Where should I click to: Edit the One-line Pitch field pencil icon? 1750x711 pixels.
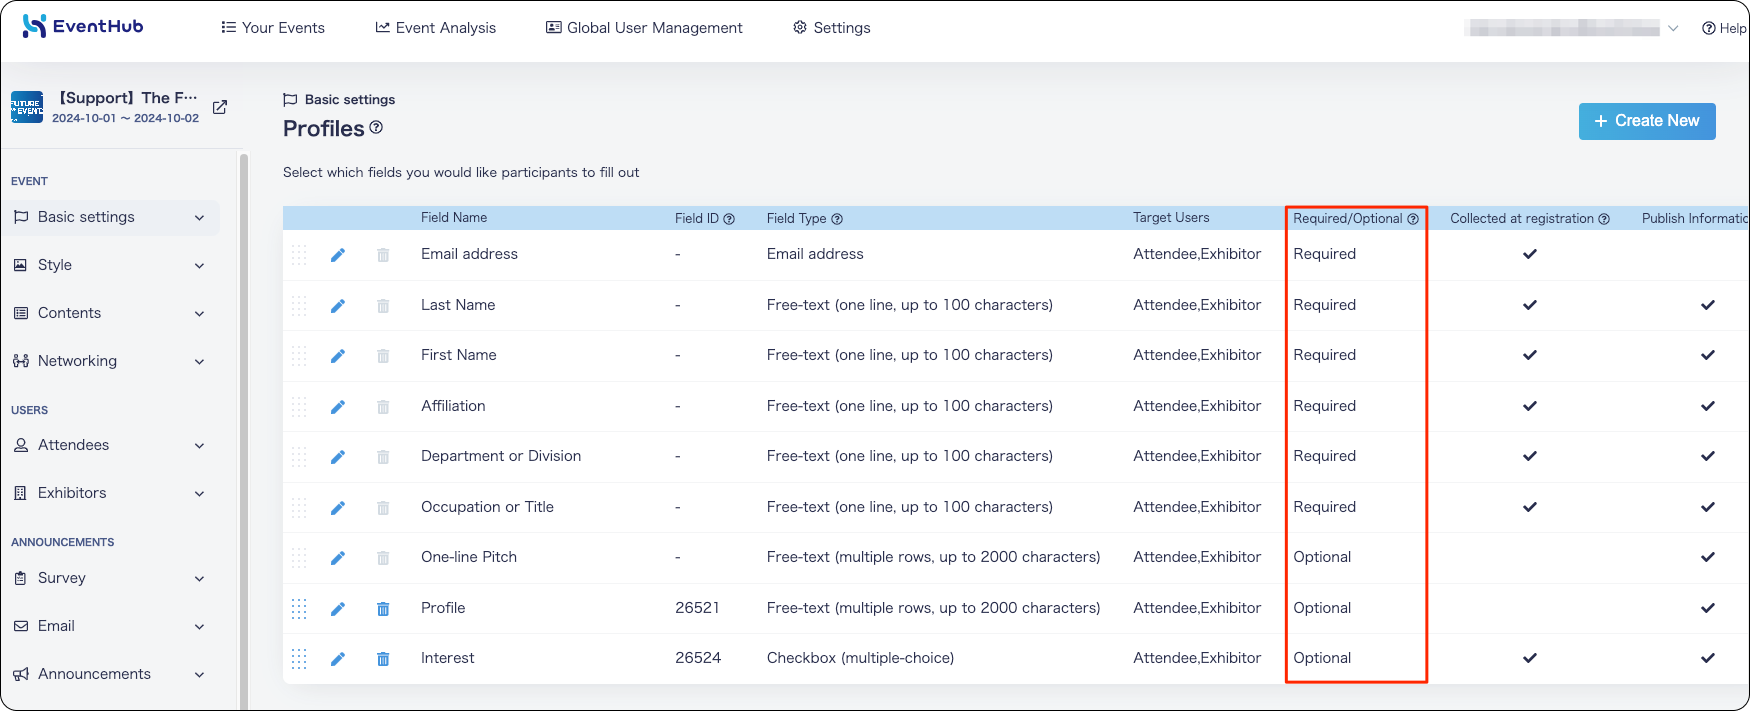pyautogui.click(x=338, y=558)
